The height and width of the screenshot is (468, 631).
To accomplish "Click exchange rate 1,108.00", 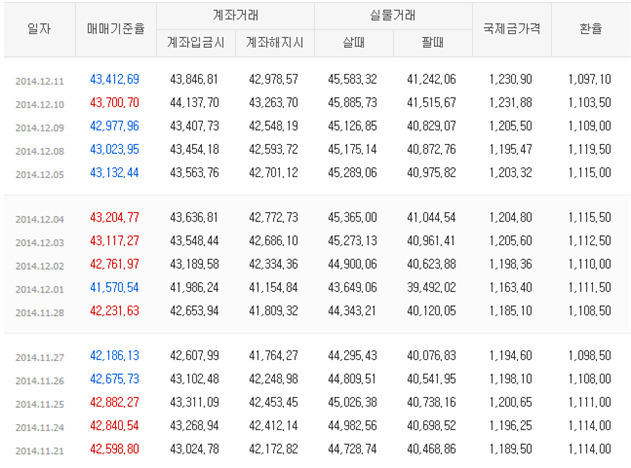I will coord(590,379).
